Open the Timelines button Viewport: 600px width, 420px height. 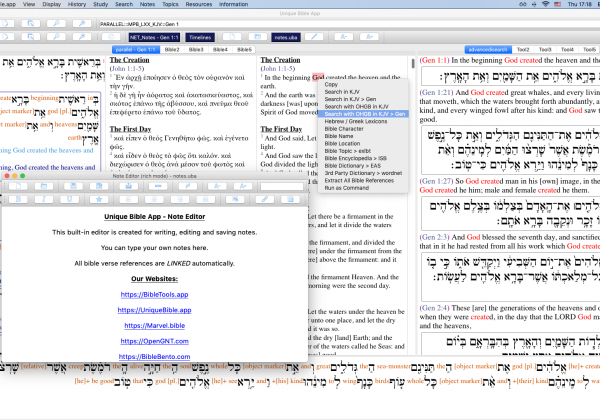point(200,37)
